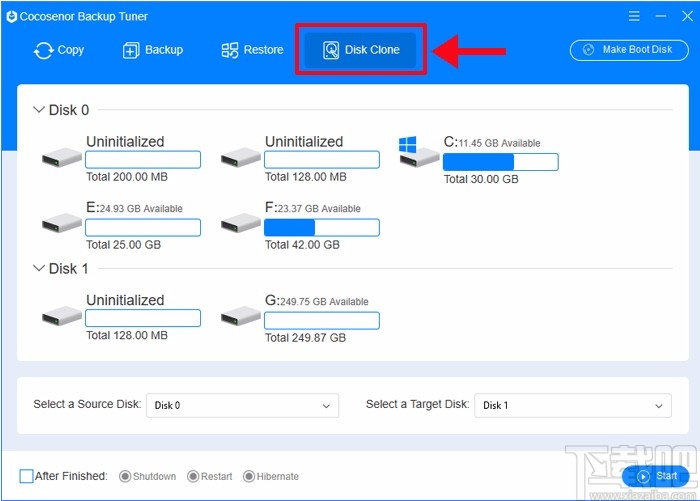Choose the Shutdown radio option
Viewport: 700px width, 501px height.
coord(125,476)
